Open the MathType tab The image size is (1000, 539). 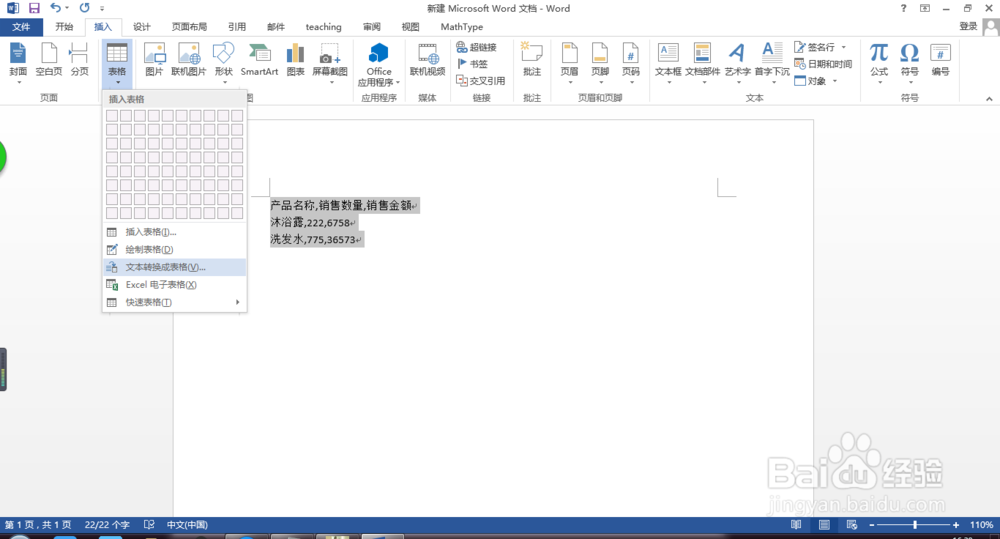pos(462,27)
